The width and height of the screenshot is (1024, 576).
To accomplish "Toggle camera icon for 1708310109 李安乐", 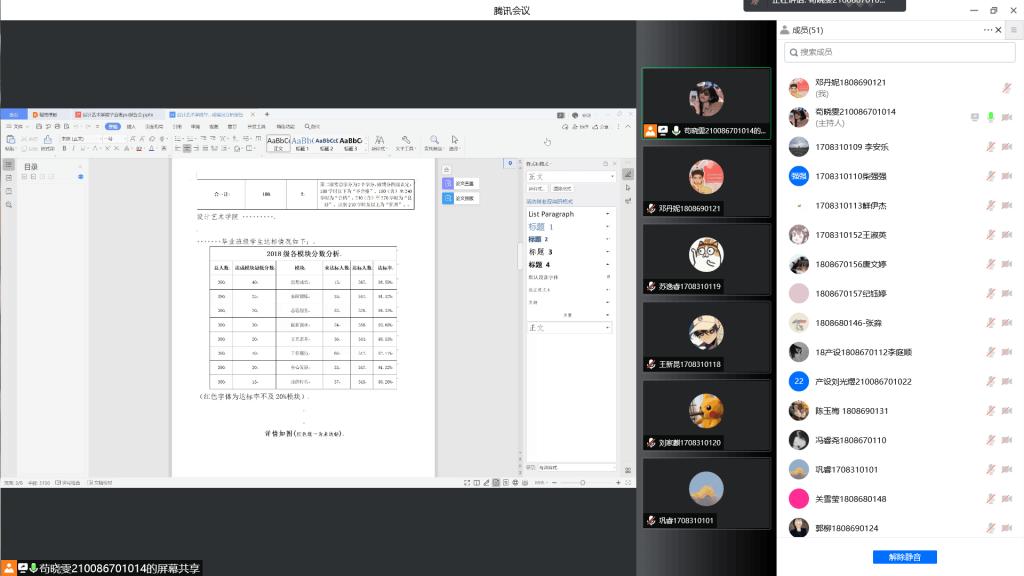I will [1008, 147].
